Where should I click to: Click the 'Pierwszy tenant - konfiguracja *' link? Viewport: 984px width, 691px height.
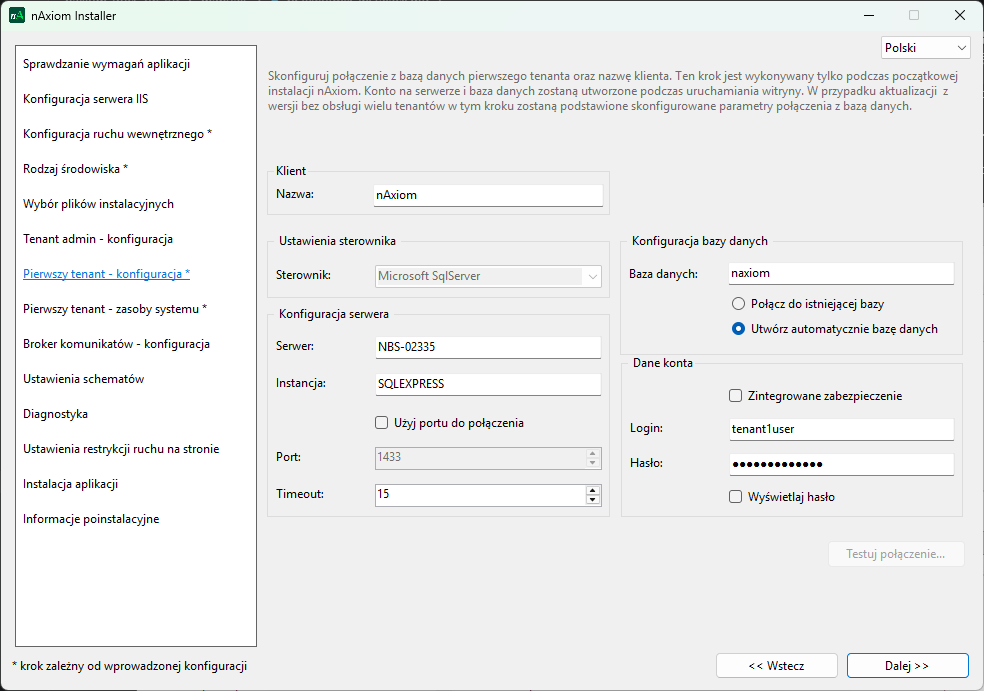pyautogui.click(x=107, y=274)
